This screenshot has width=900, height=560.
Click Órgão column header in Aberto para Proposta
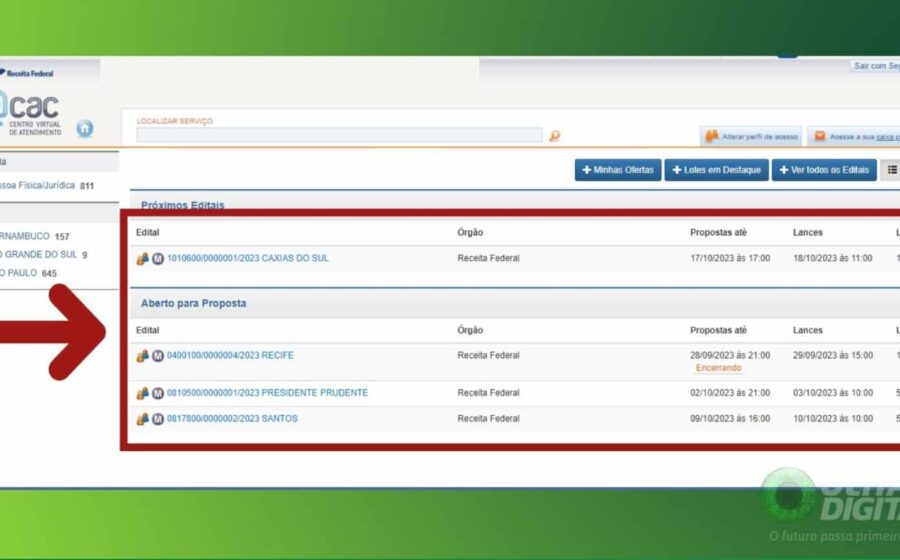click(x=470, y=330)
